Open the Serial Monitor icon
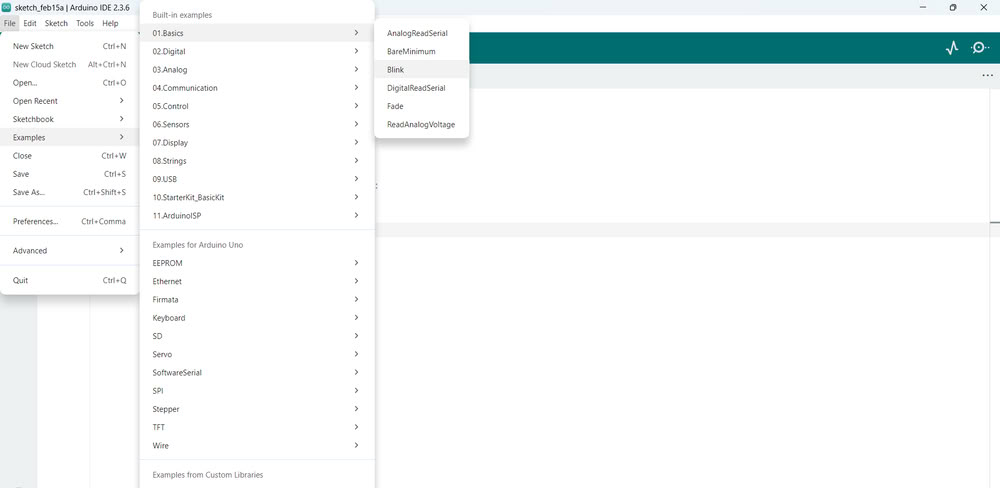The height and width of the screenshot is (488, 1000). [x=980, y=48]
